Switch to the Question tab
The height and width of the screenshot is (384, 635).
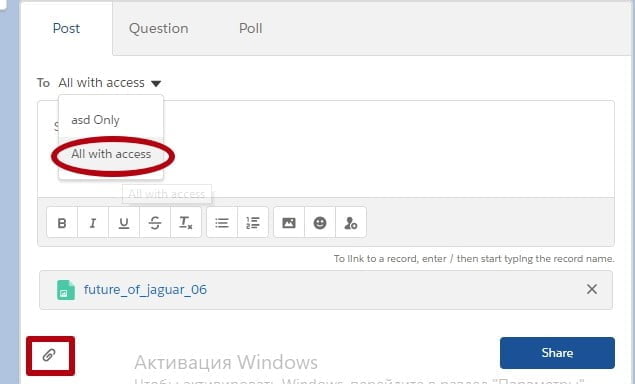(158, 28)
